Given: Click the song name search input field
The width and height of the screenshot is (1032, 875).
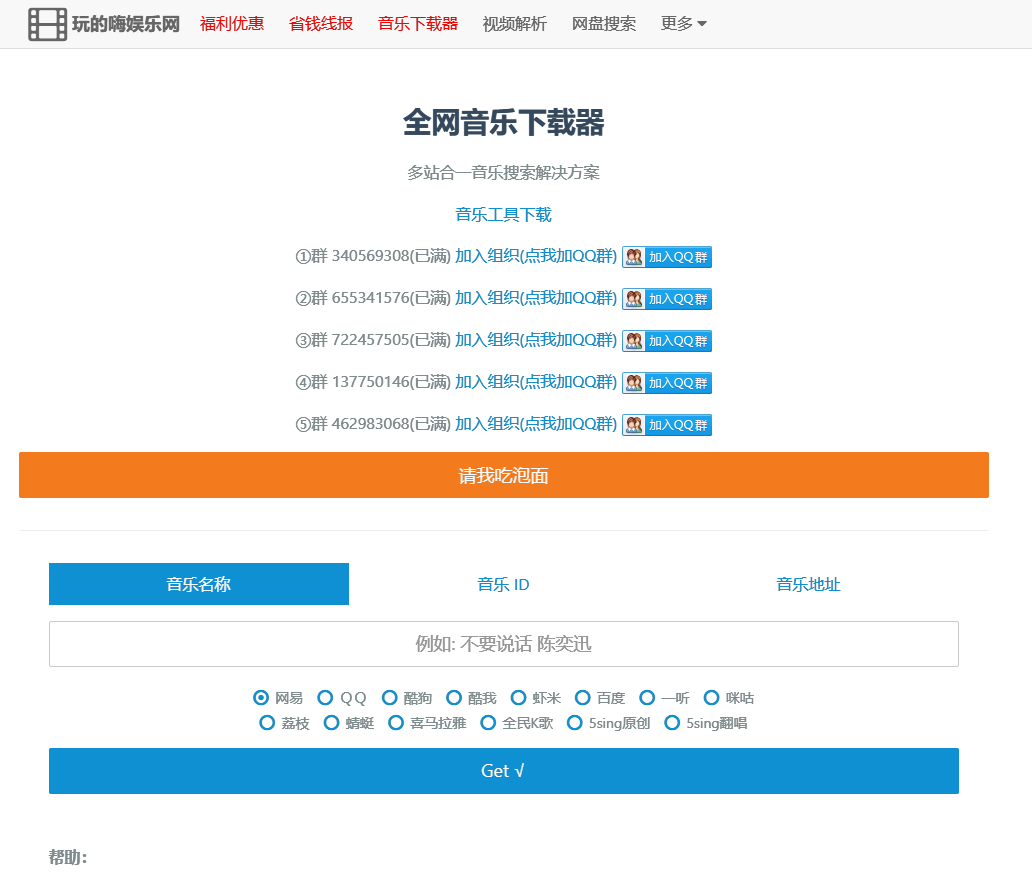Looking at the screenshot, I should pyautogui.click(x=503, y=644).
